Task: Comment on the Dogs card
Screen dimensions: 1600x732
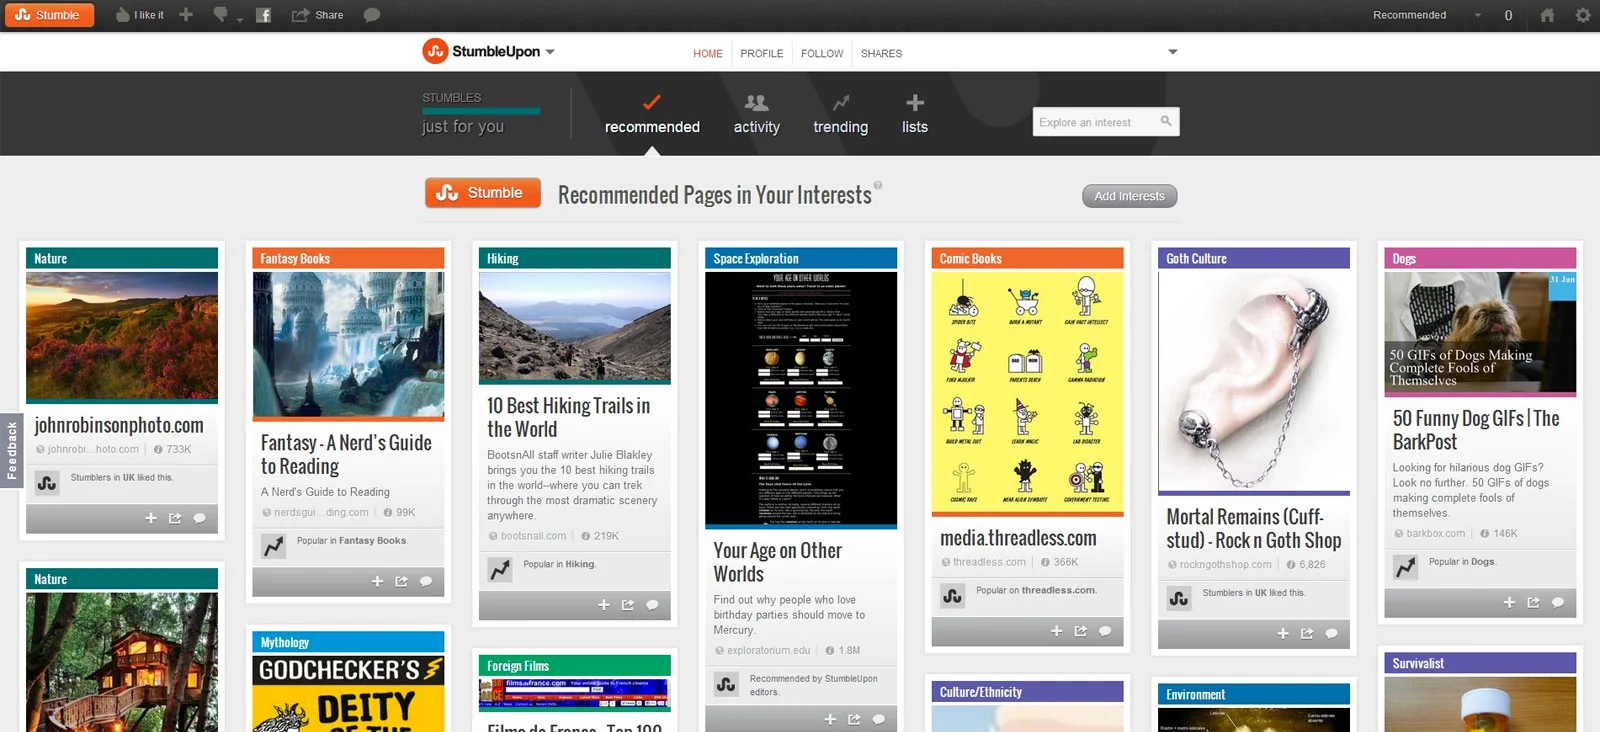Action: pyautogui.click(x=1557, y=602)
